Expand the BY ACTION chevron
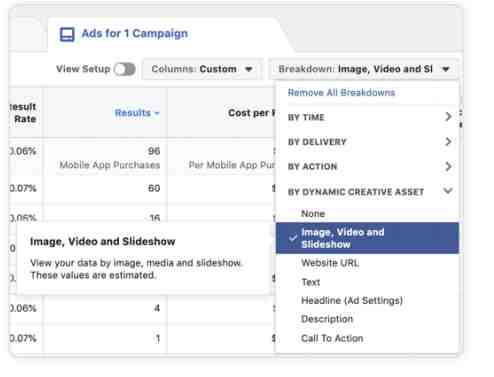The height and width of the screenshot is (377, 494). click(448, 166)
